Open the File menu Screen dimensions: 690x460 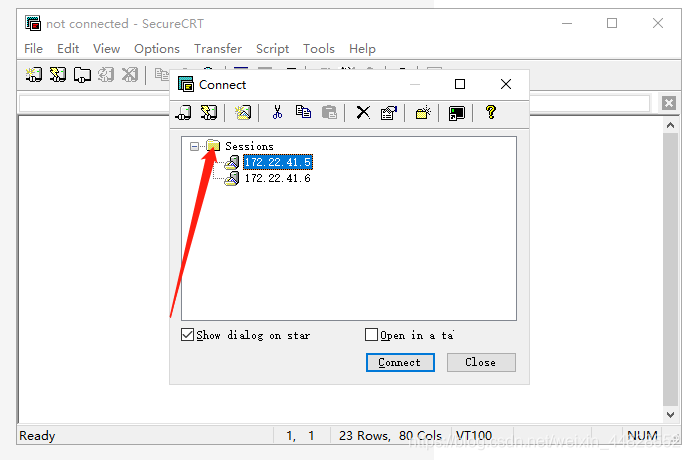[x=33, y=48]
